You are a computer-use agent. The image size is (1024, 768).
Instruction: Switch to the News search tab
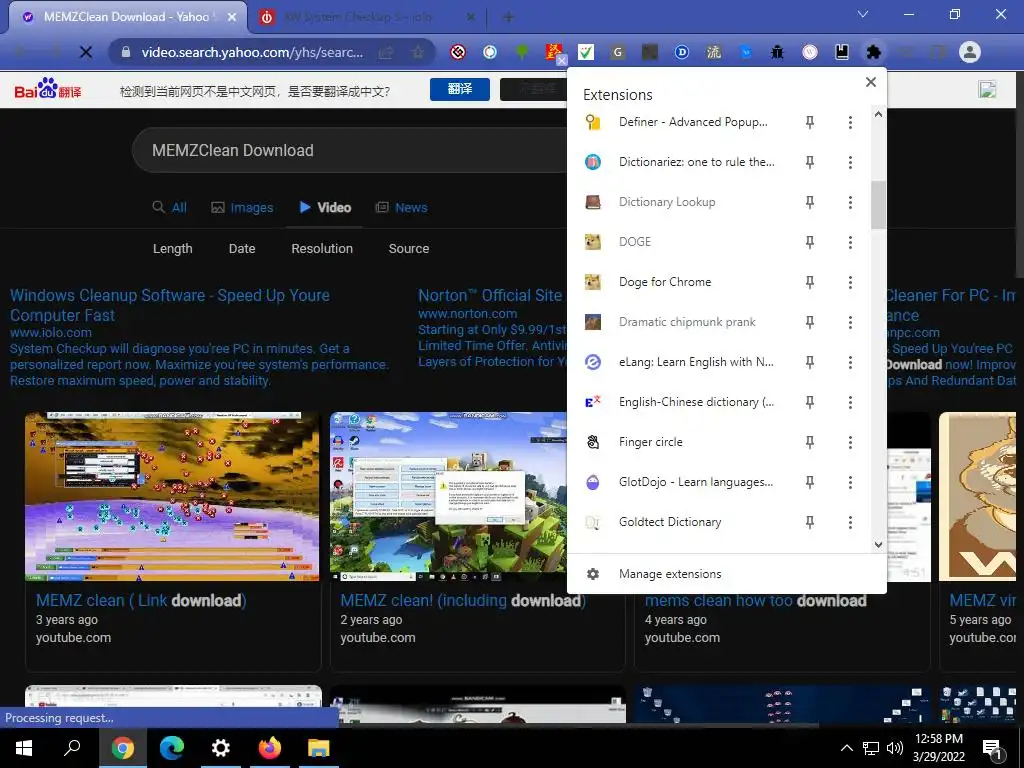coord(402,207)
